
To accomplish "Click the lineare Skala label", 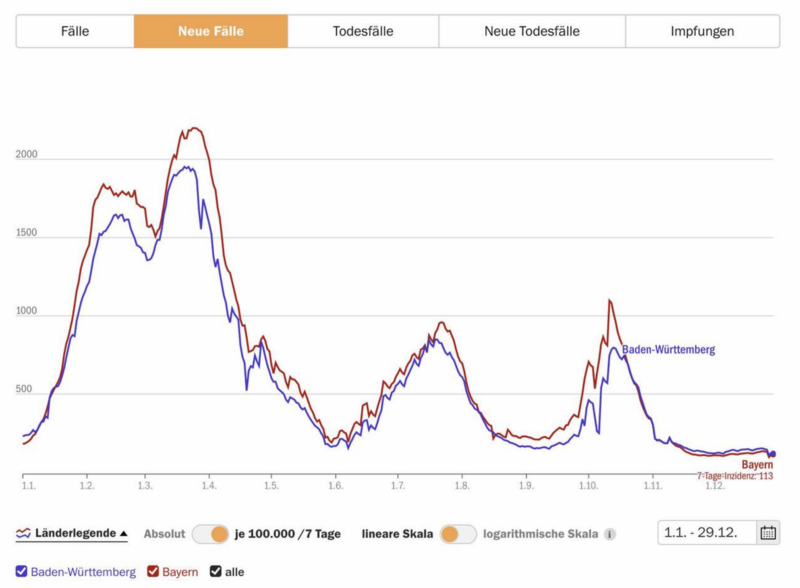I will point(397,534).
